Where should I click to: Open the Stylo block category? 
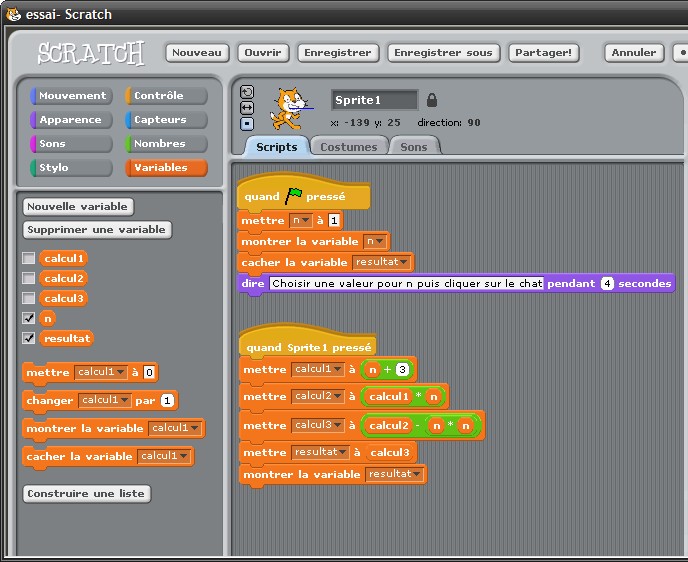[72, 168]
